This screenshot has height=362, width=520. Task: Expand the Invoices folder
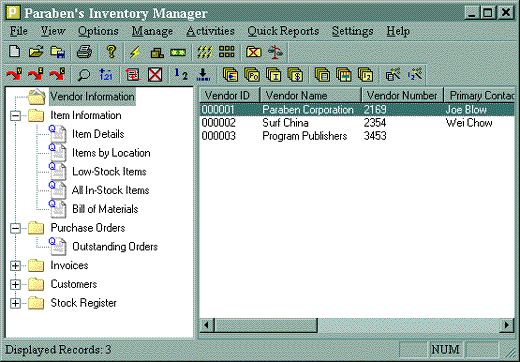(15, 266)
